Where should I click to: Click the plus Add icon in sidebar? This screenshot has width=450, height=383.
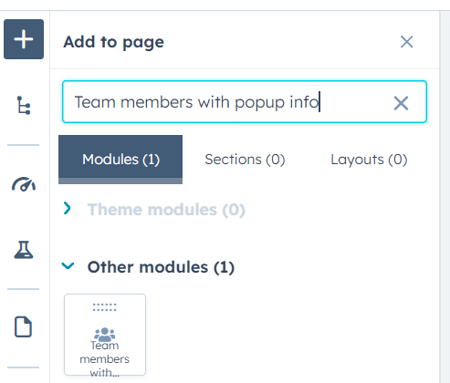[x=24, y=39]
